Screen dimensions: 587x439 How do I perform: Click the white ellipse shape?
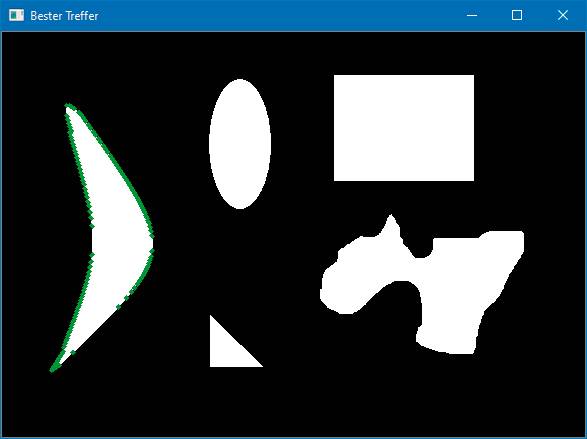pos(240,144)
